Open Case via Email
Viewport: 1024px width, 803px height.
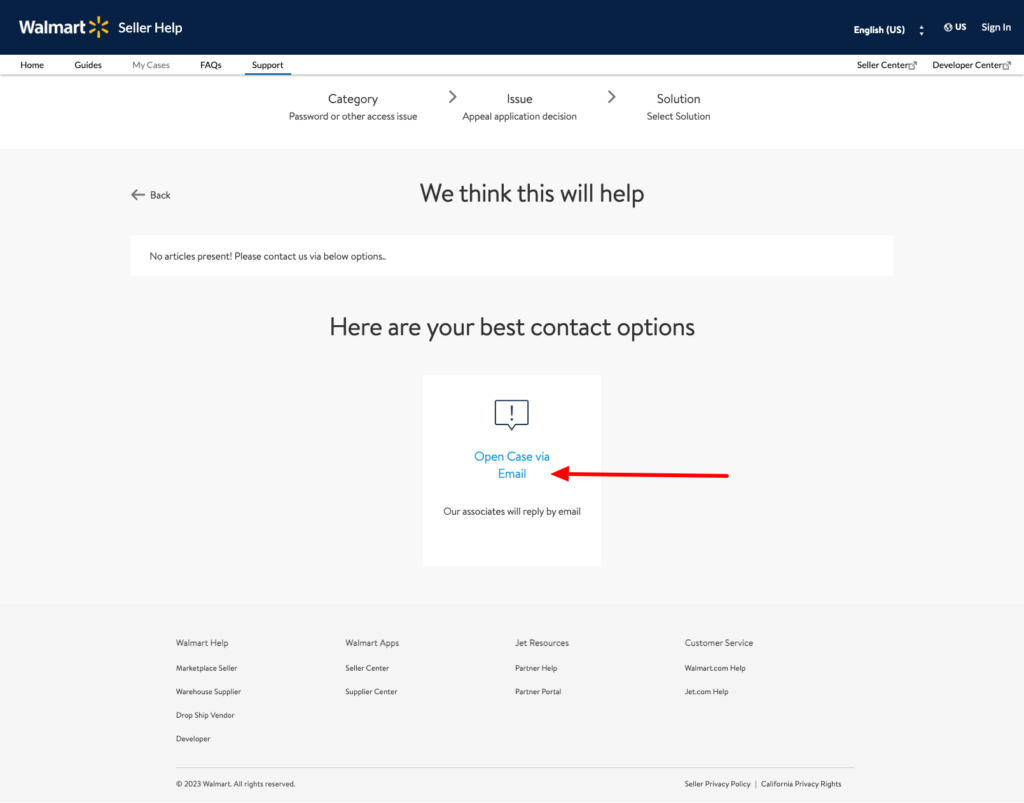coord(511,464)
